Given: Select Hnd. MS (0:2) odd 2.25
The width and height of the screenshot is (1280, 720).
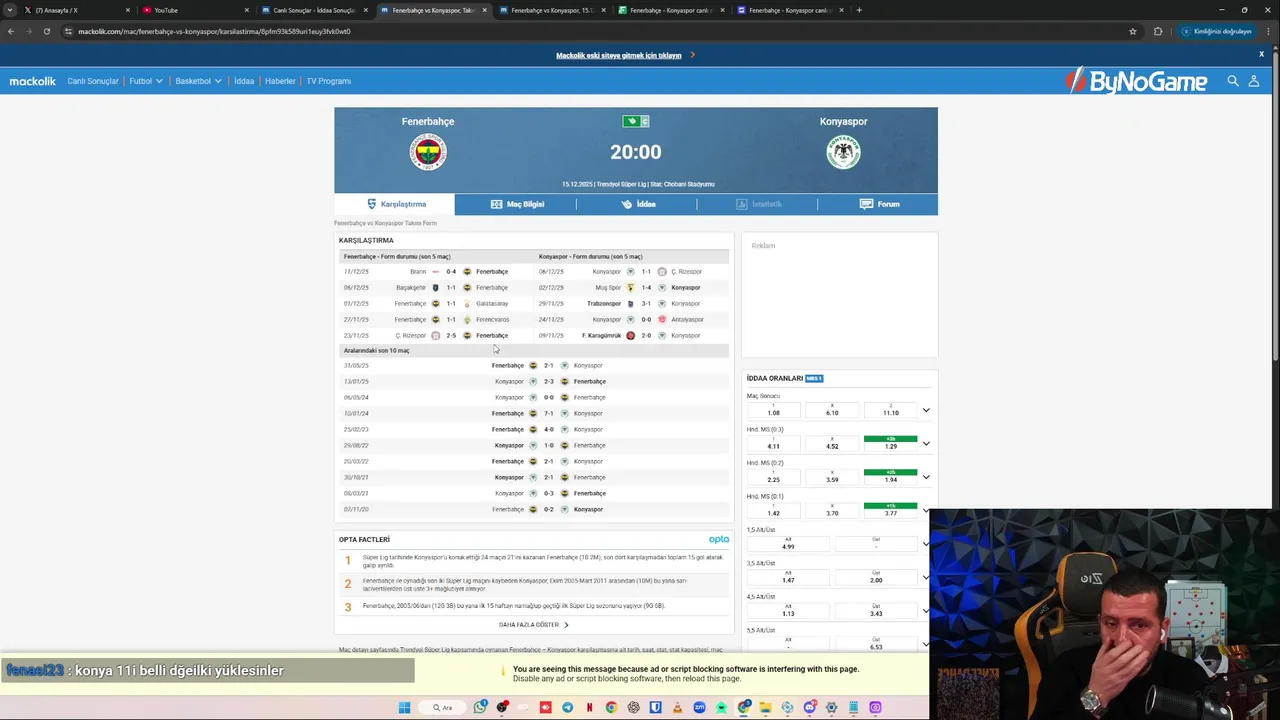Looking at the screenshot, I should (773, 479).
